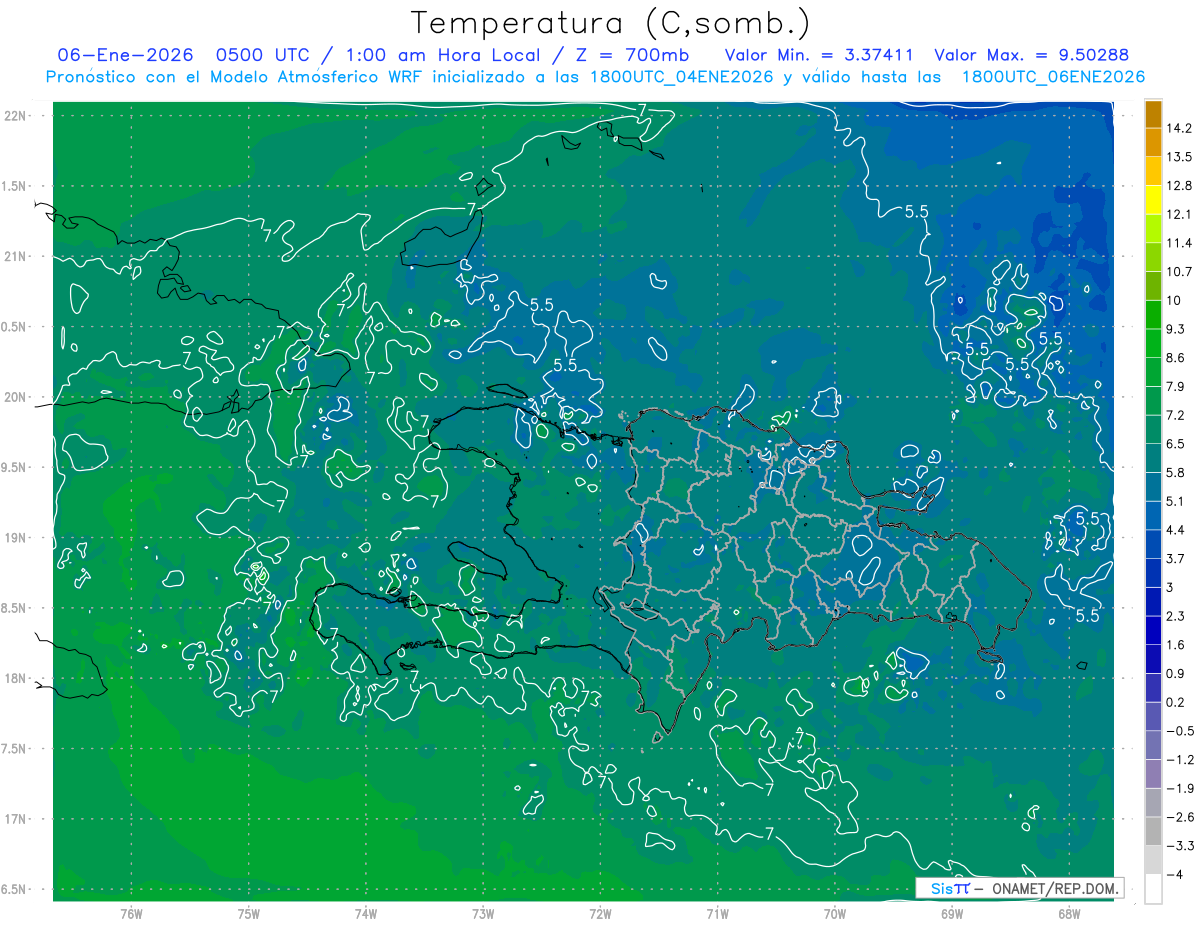1200x927 pixels.
Task: Click the '75W' longitude label
Action: click(249, 914)
